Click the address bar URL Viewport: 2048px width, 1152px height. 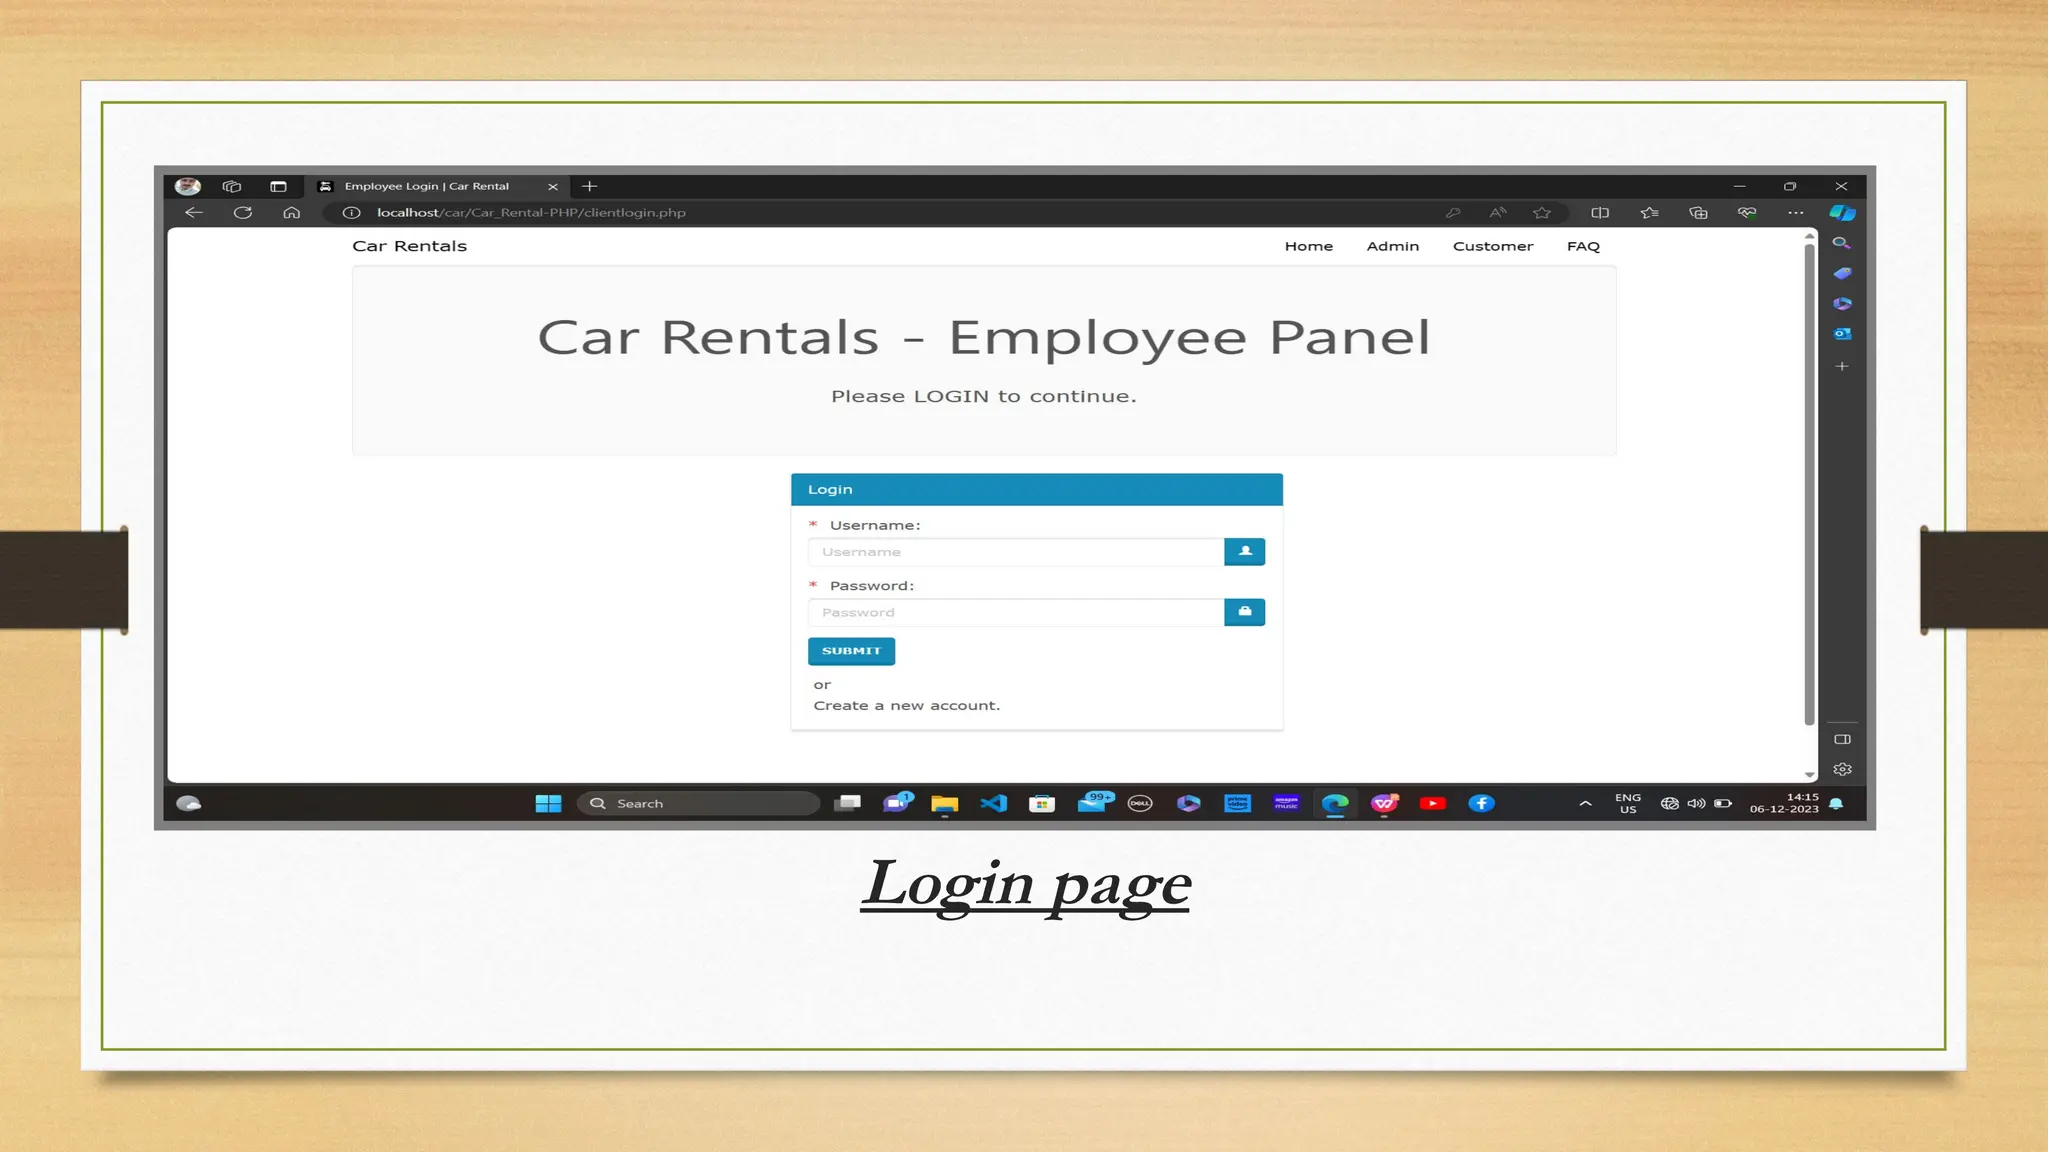pyautogui.click(x=531, y=213)
